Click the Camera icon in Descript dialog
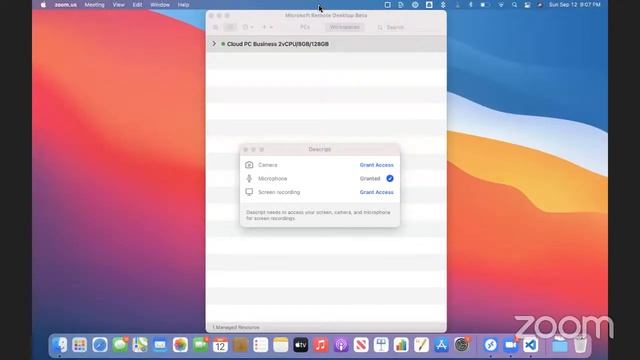640x360 pixels. point(249,165)
